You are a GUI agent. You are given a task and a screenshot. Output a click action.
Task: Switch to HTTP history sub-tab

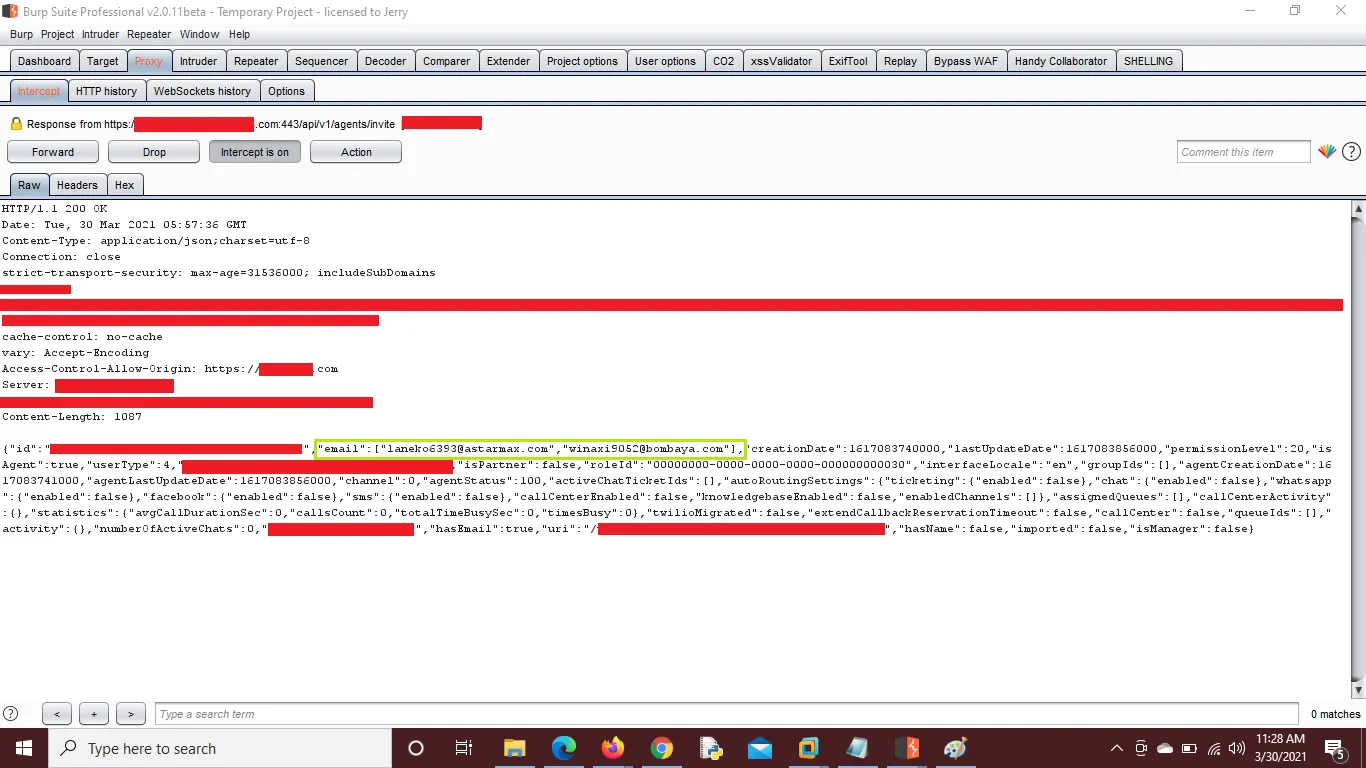tap(106, 91)
